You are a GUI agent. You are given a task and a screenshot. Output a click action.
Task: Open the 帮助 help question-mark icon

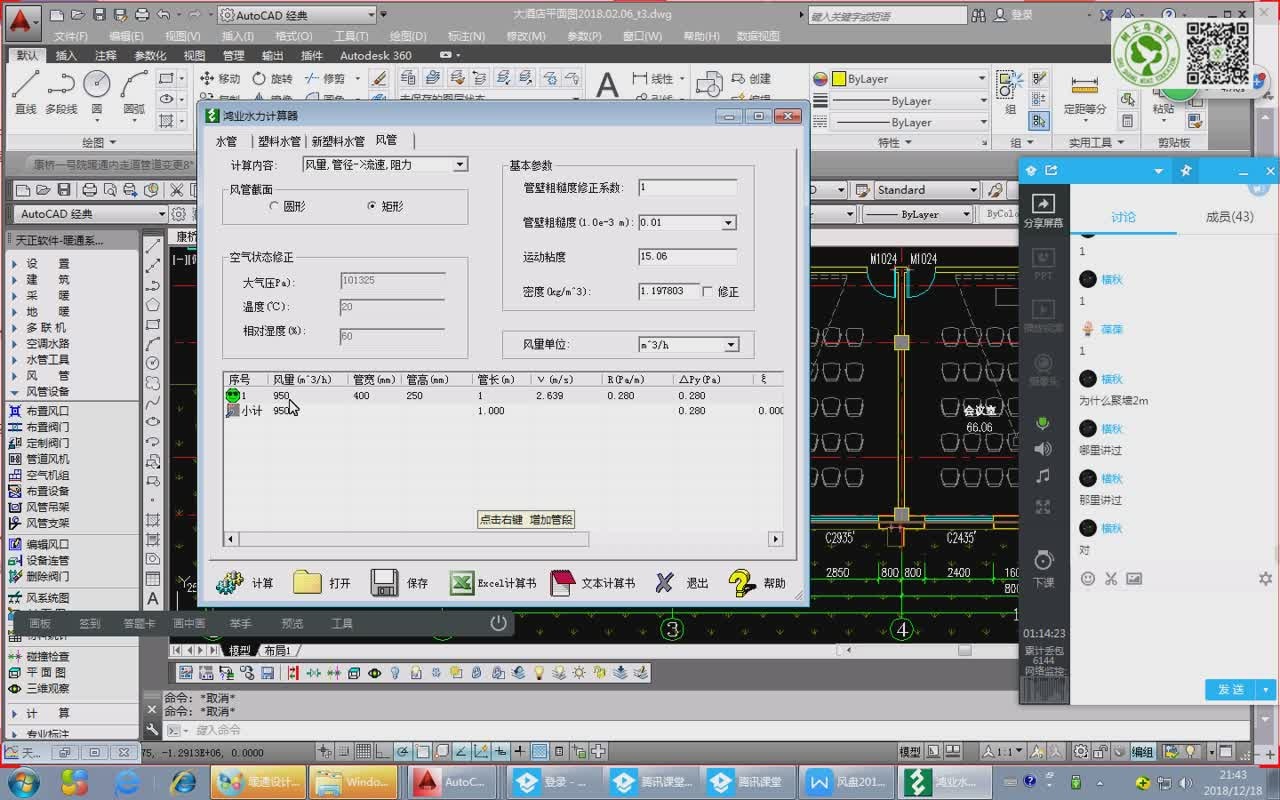[x=741, y=582]
